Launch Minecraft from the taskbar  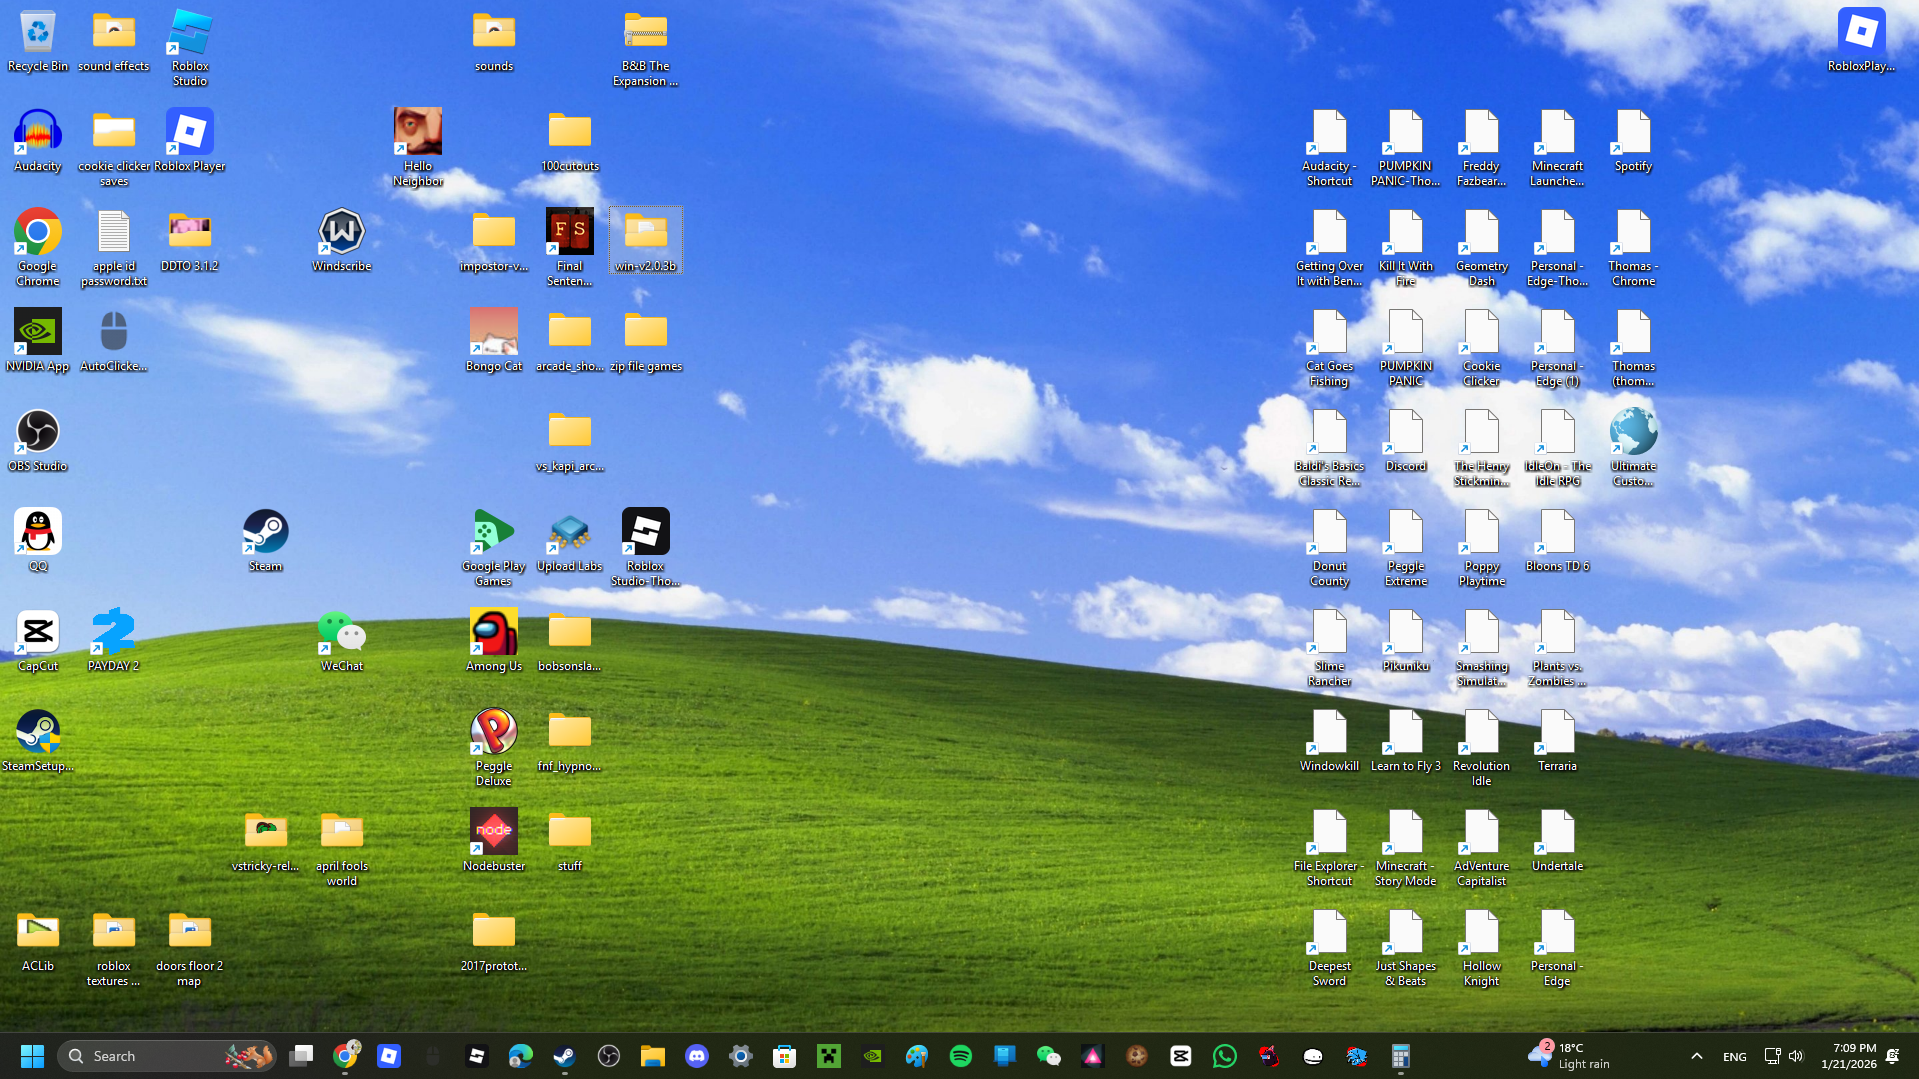[828, 1055]
